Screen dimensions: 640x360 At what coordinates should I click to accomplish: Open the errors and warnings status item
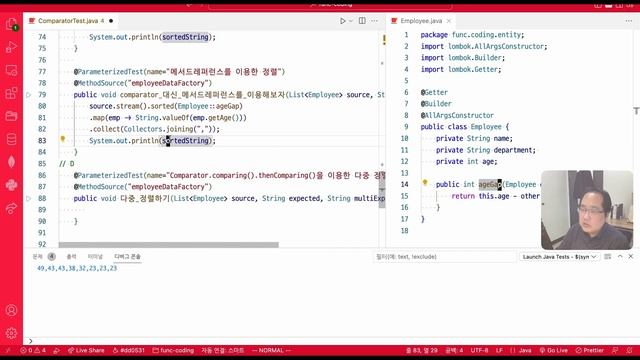(33, 350)
